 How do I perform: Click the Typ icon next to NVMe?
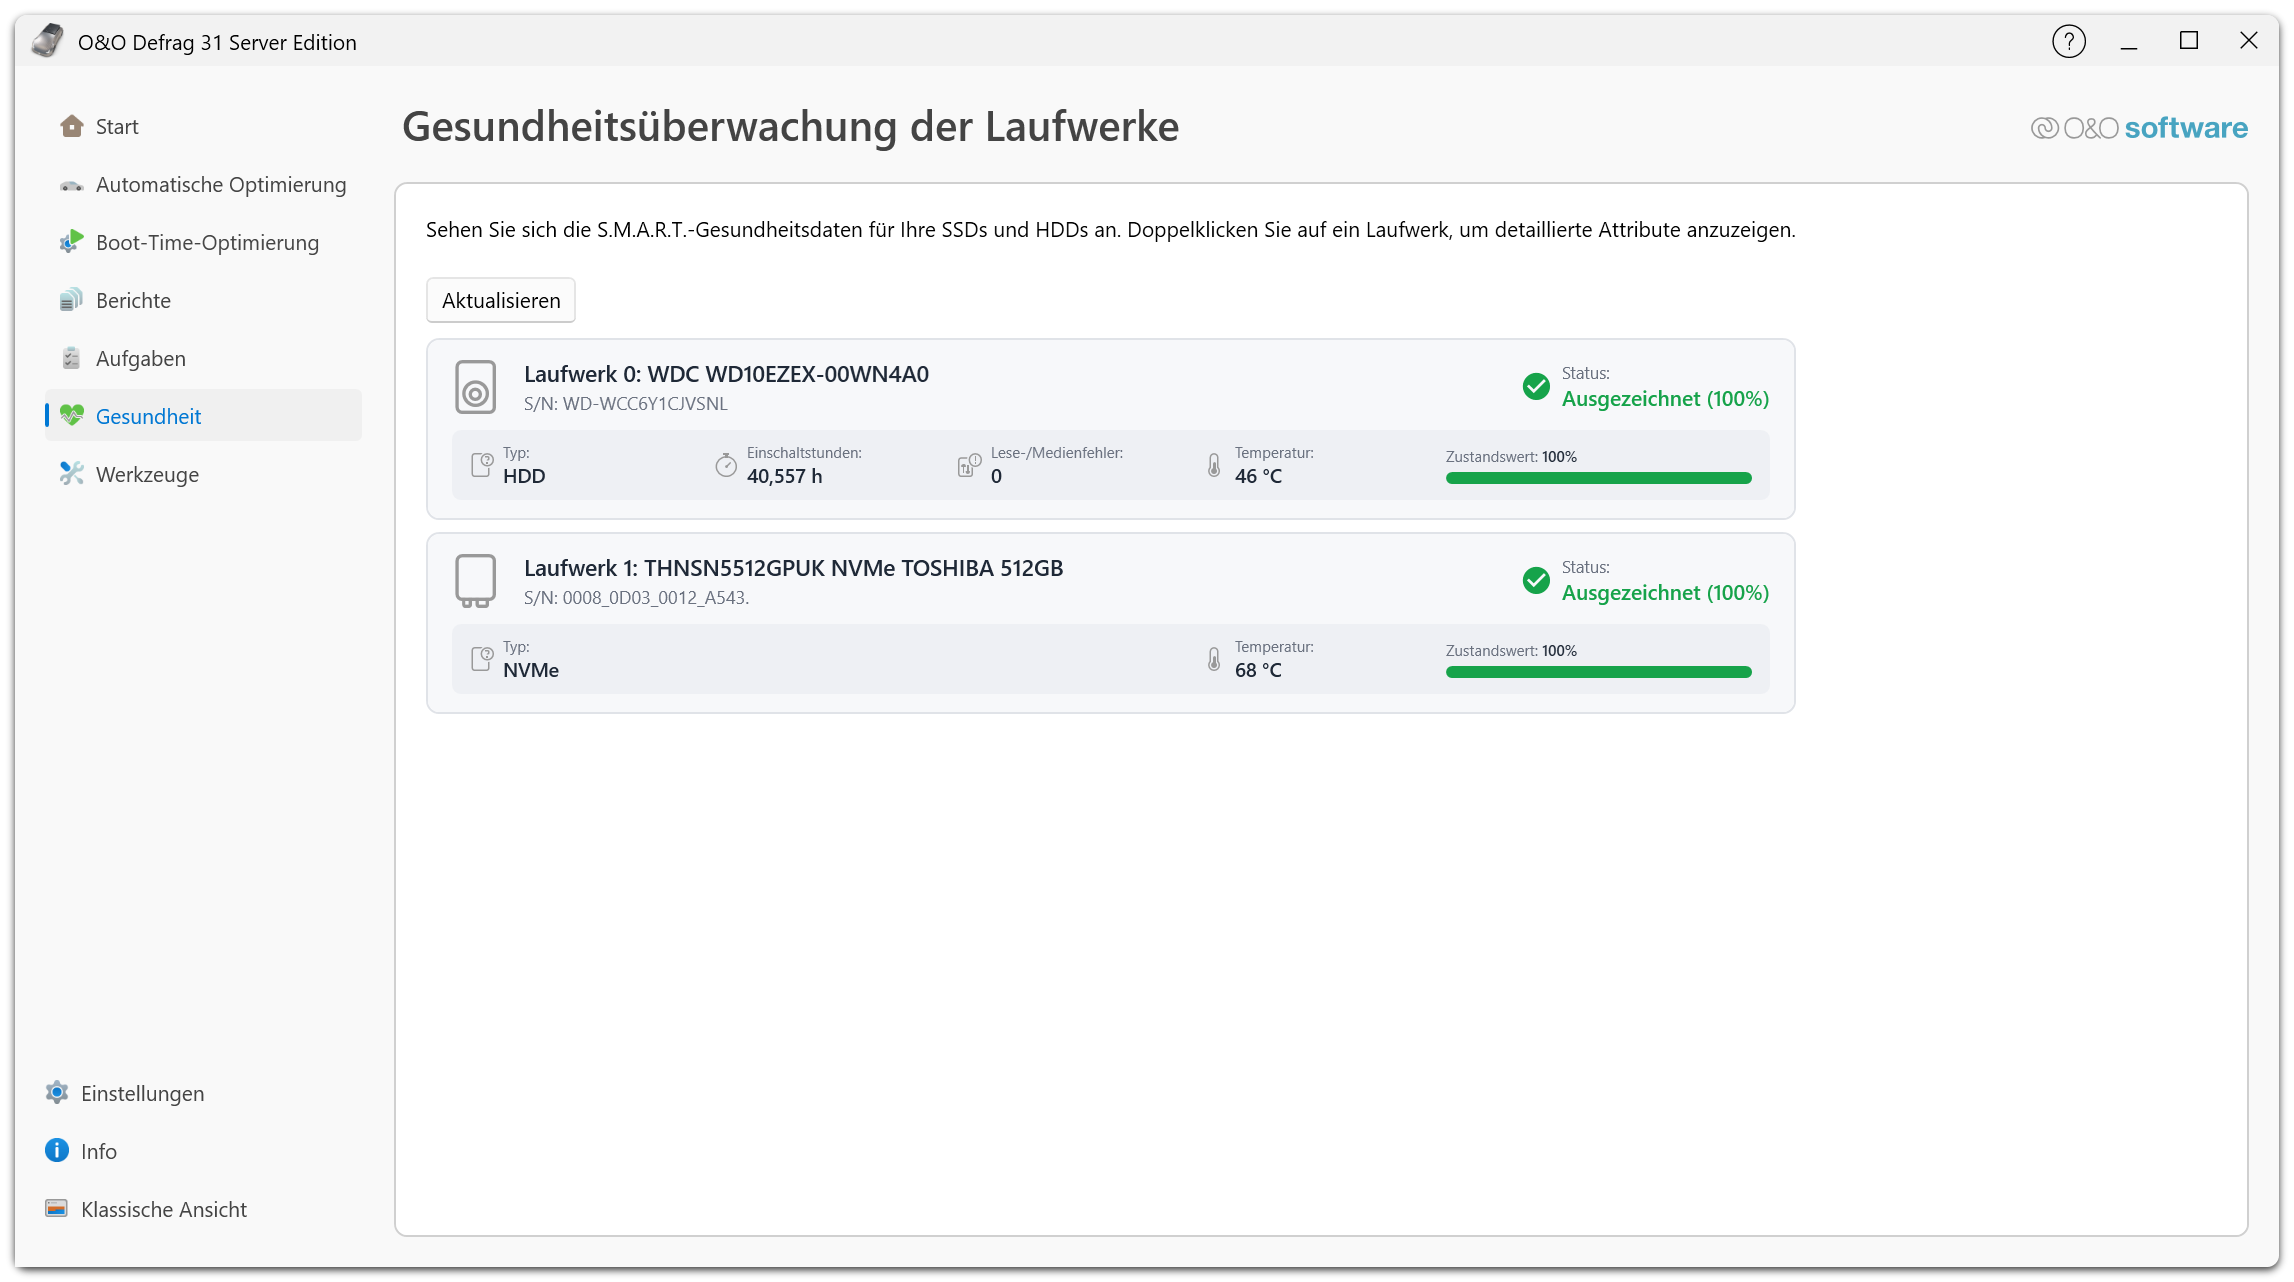point(482,658)
